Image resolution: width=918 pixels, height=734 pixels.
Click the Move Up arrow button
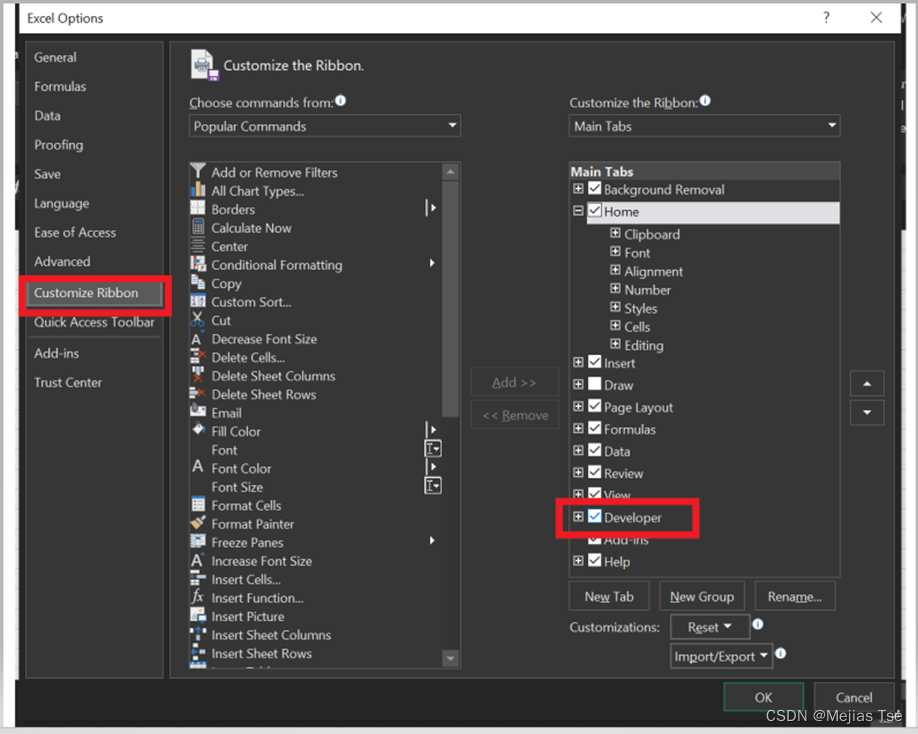[x=867, y=384]
